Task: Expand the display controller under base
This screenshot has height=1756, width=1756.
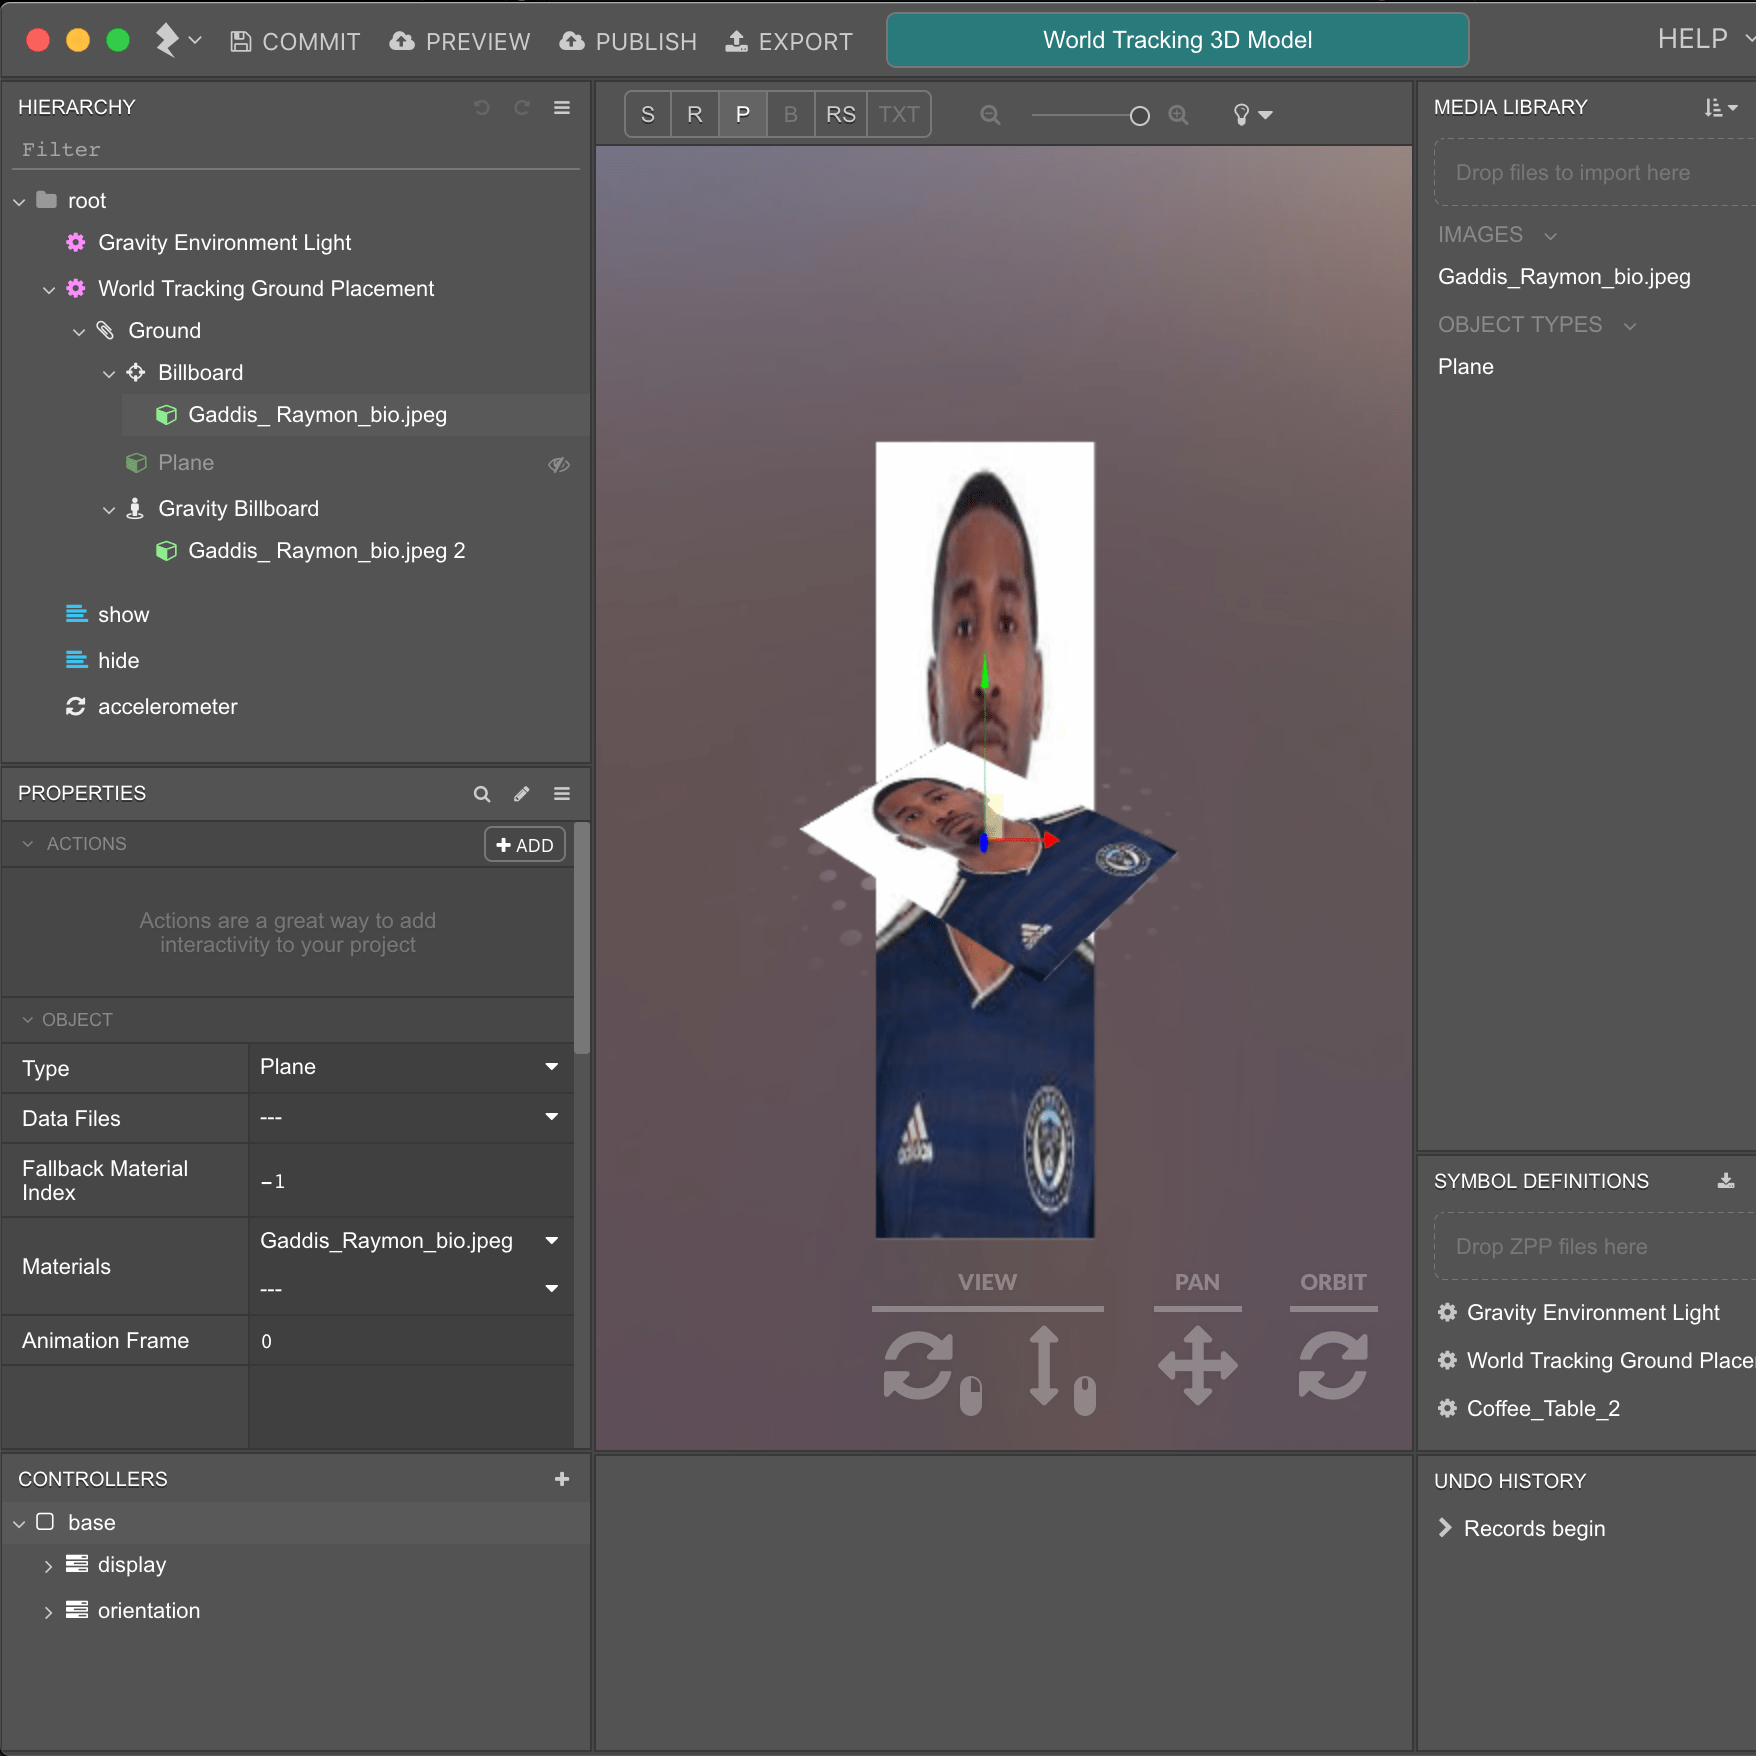Action: click(x=48, y=1564)
